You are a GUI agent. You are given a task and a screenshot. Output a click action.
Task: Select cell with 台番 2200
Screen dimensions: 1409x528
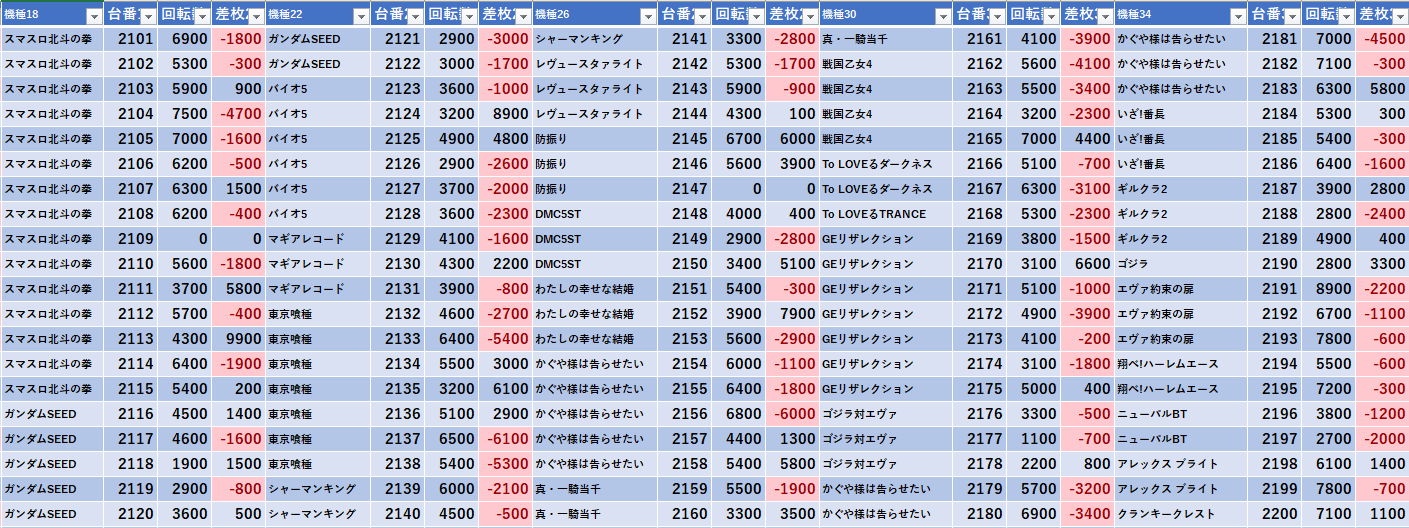click(1275, 514)
